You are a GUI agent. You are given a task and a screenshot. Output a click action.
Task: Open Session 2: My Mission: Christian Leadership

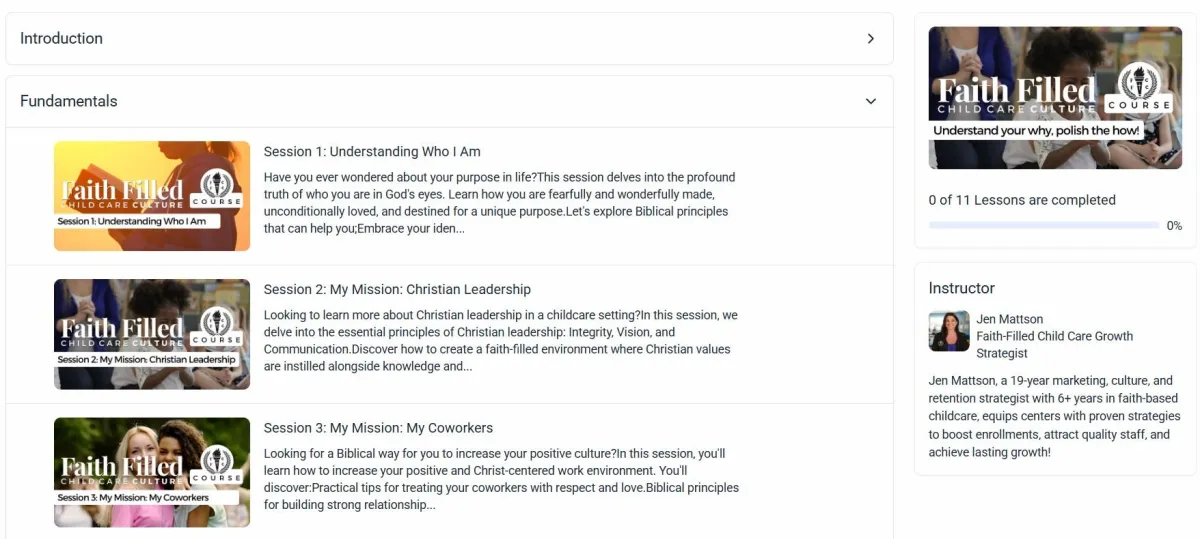[x=397, y=290]
